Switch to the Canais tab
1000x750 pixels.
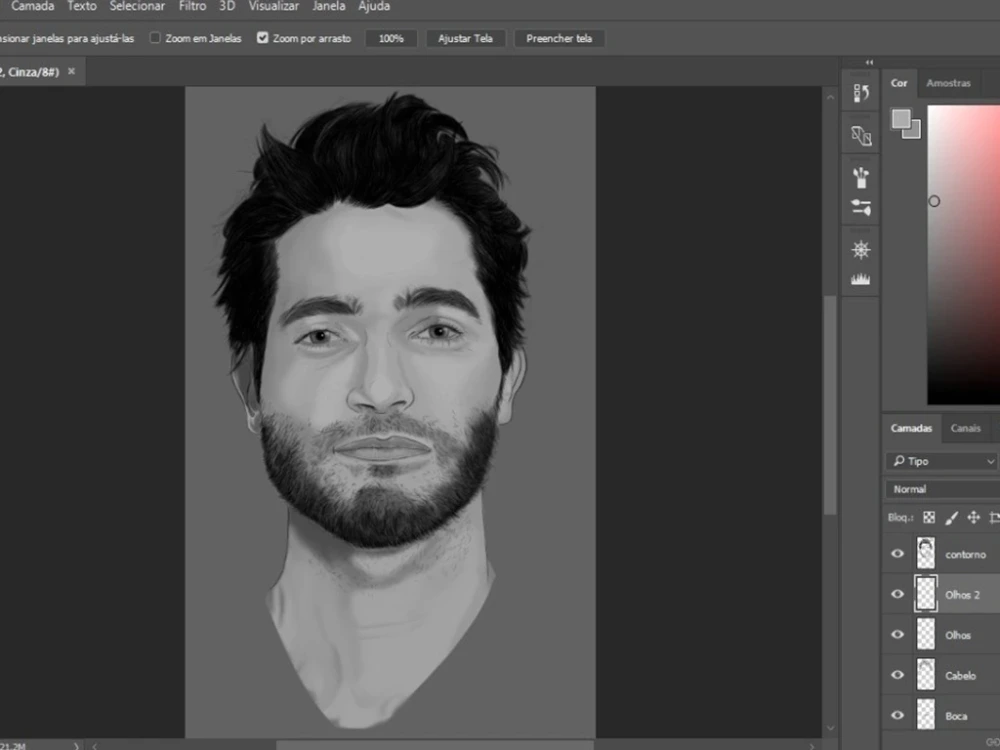point(966,428)
